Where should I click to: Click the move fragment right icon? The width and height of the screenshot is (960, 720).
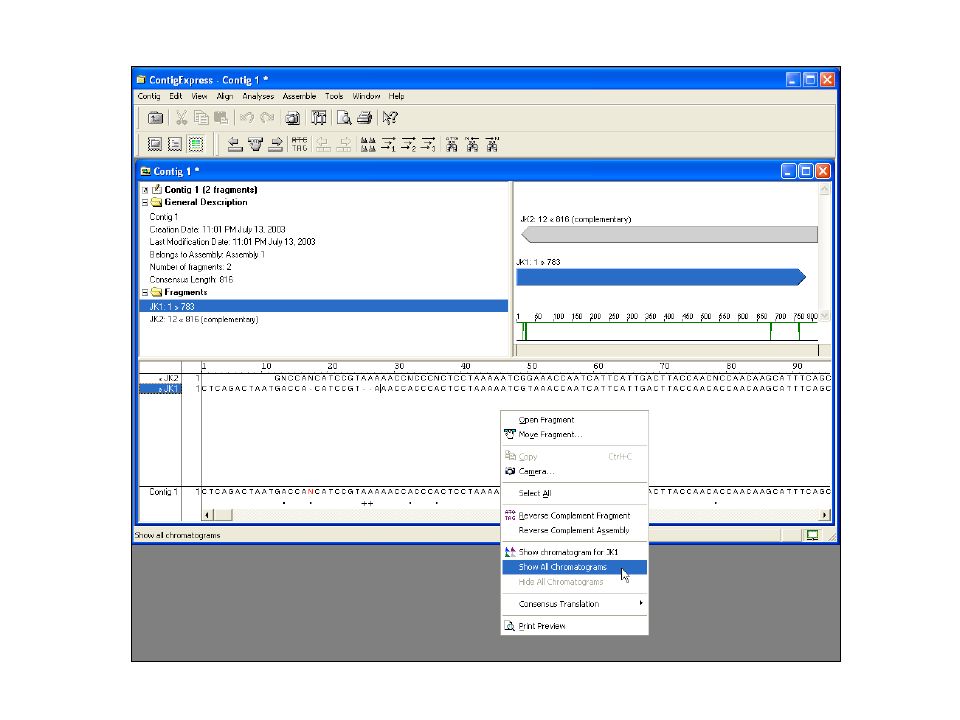pyautogui.click(x=276, y=144)
